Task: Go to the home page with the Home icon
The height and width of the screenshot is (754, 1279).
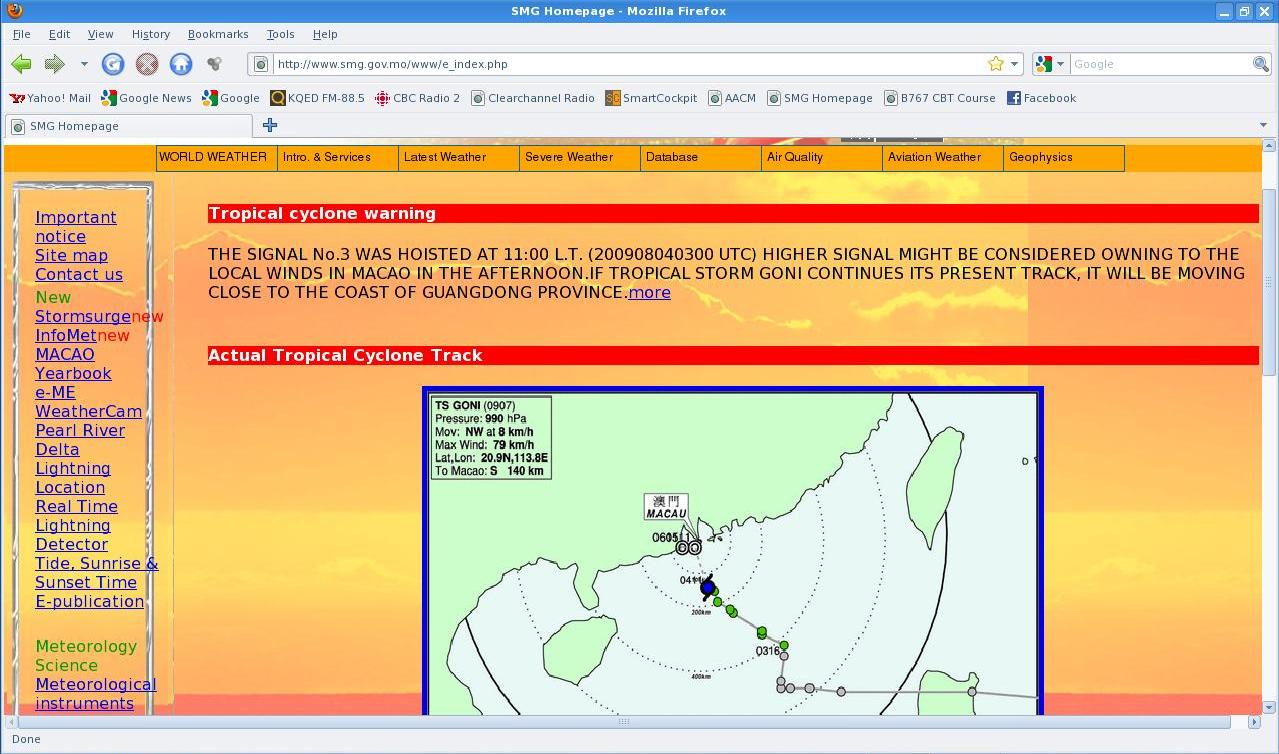Action: [x=181, y=64]
